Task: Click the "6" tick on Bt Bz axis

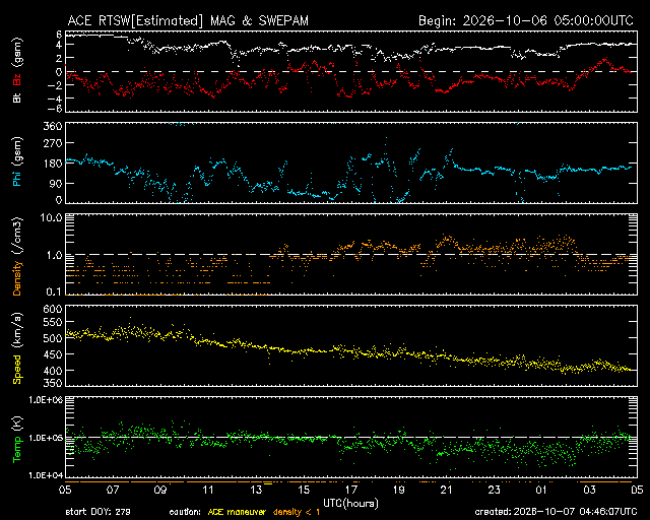Action: click(59, 34)
